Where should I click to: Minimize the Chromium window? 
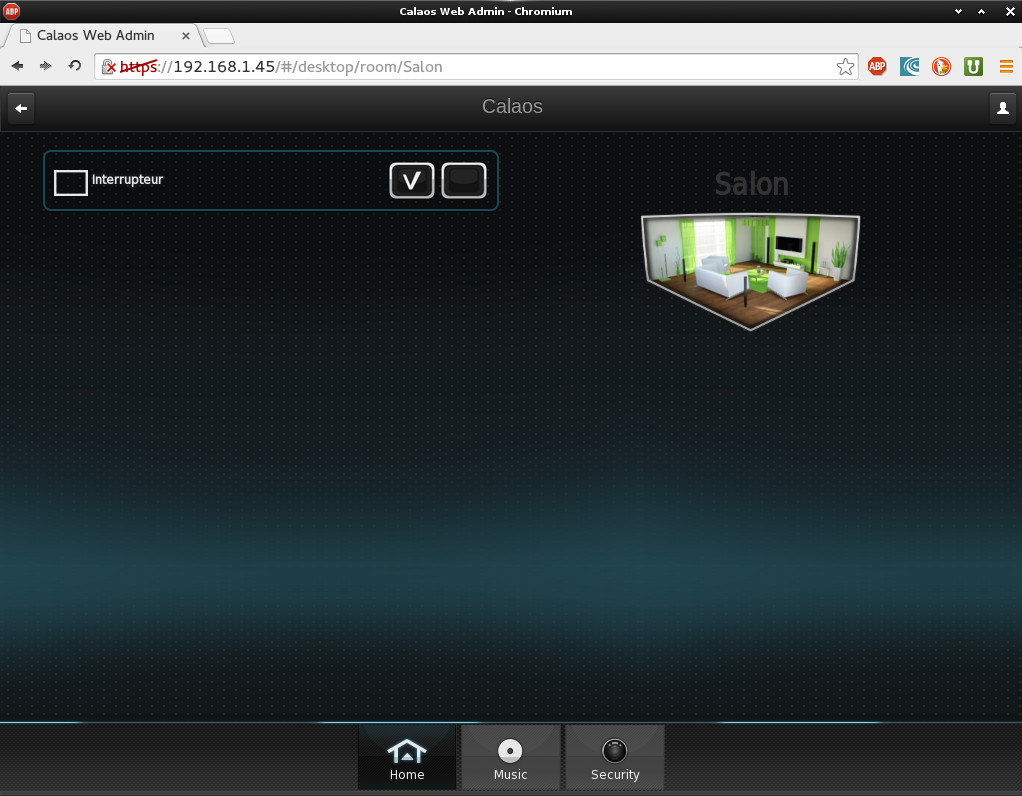(x=958, y=11)
